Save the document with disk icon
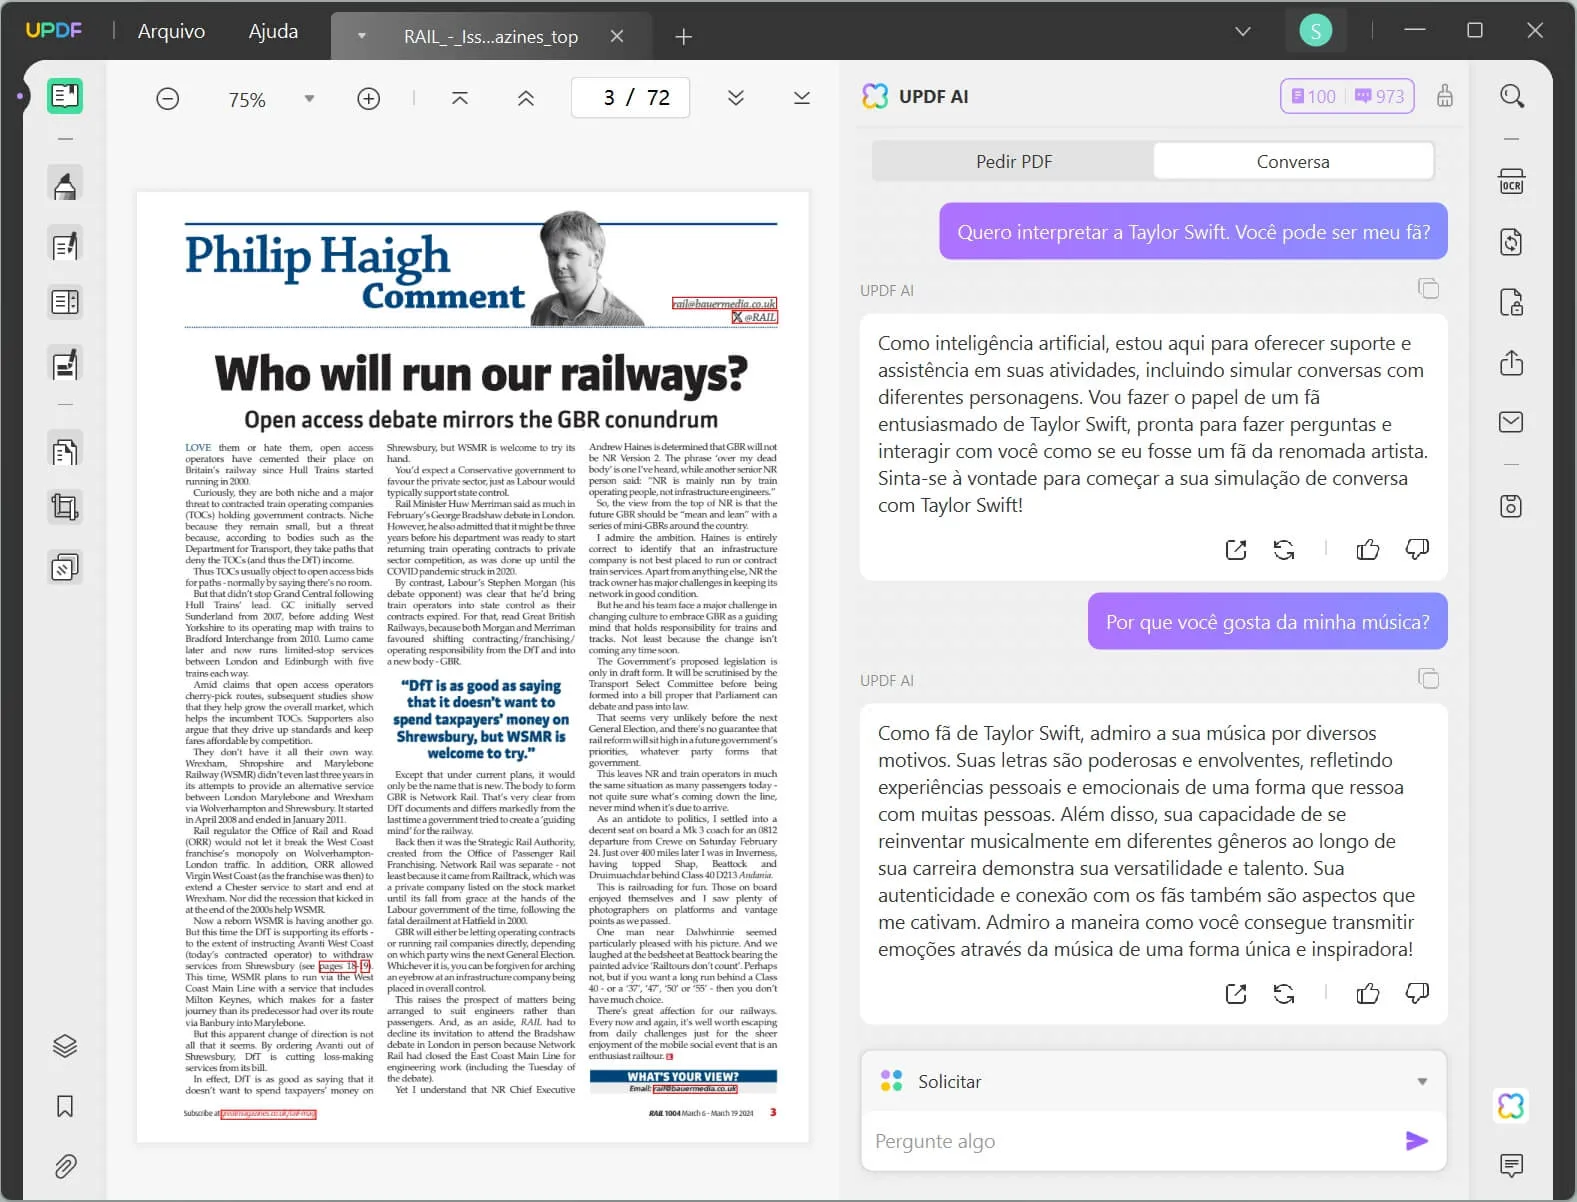 [x=1512, y=506]
